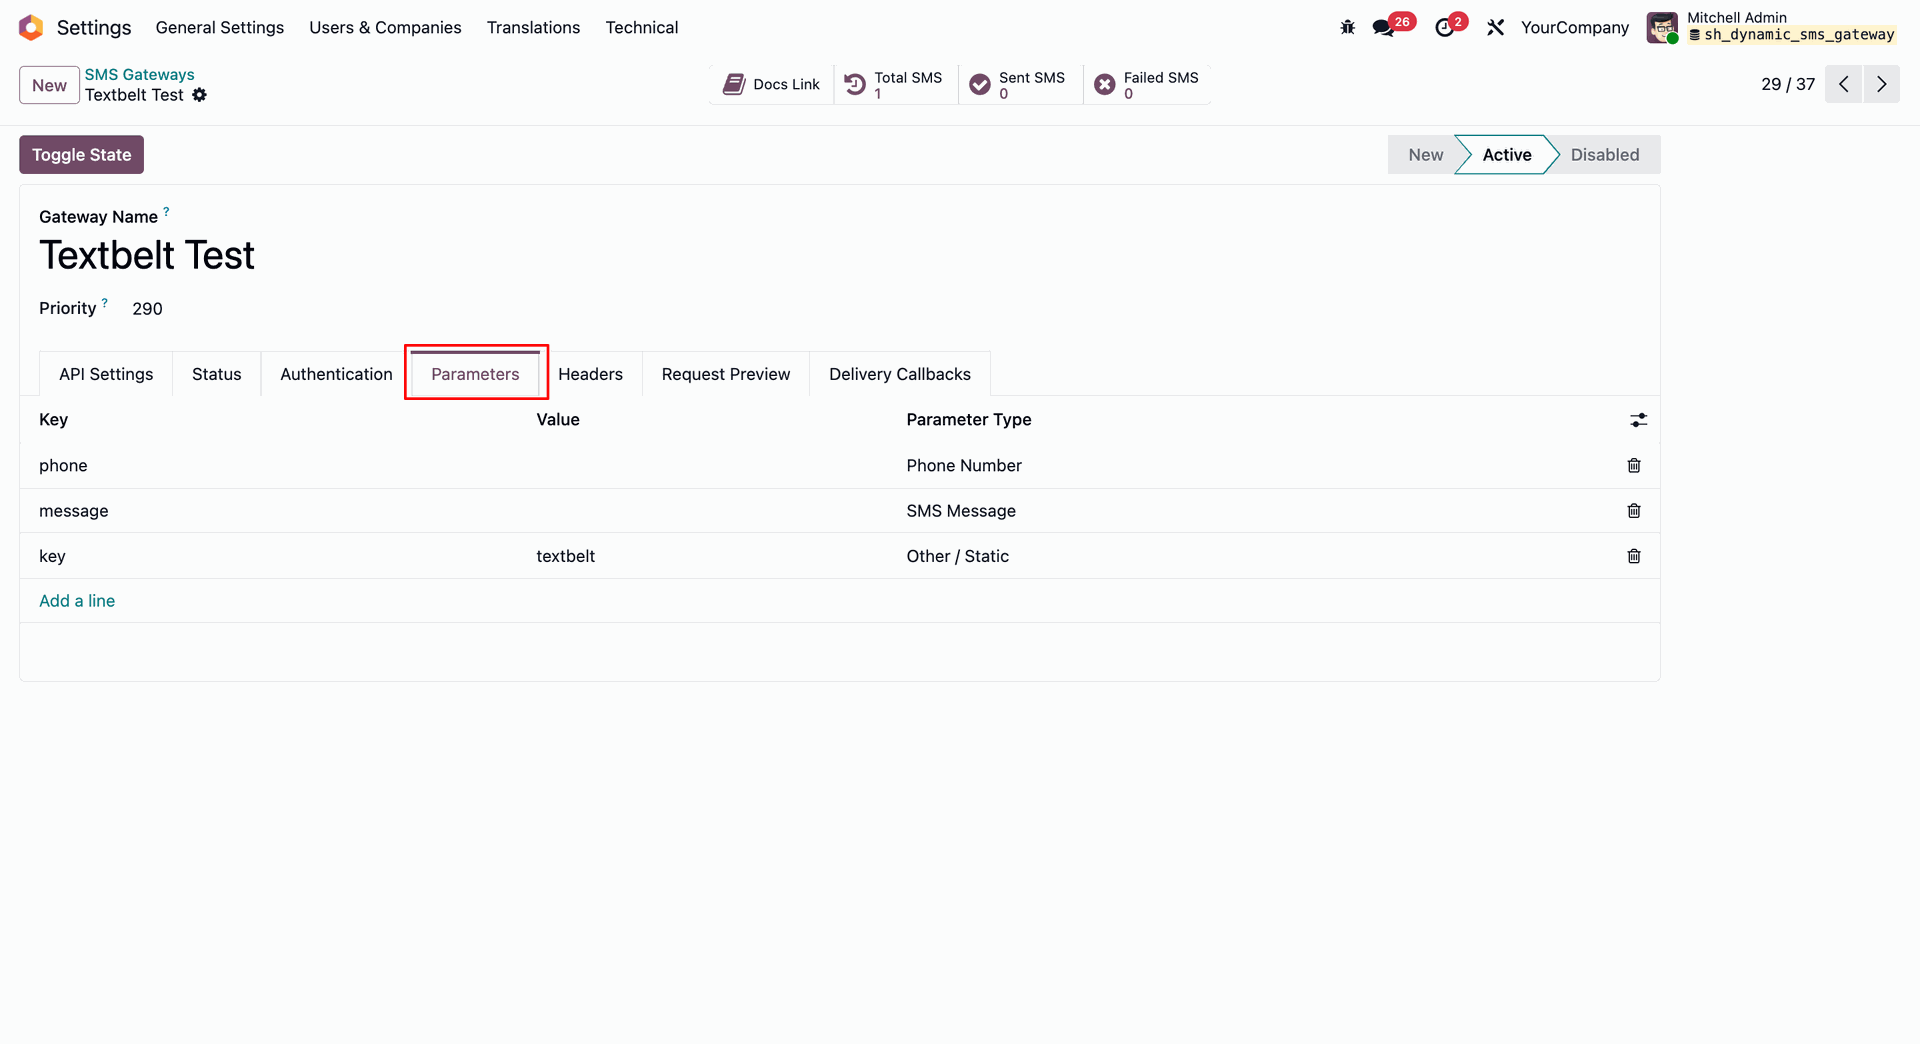Click the record pager 29 / 37
The width and height of the screenshot is (1920, 1044).
1788,84
